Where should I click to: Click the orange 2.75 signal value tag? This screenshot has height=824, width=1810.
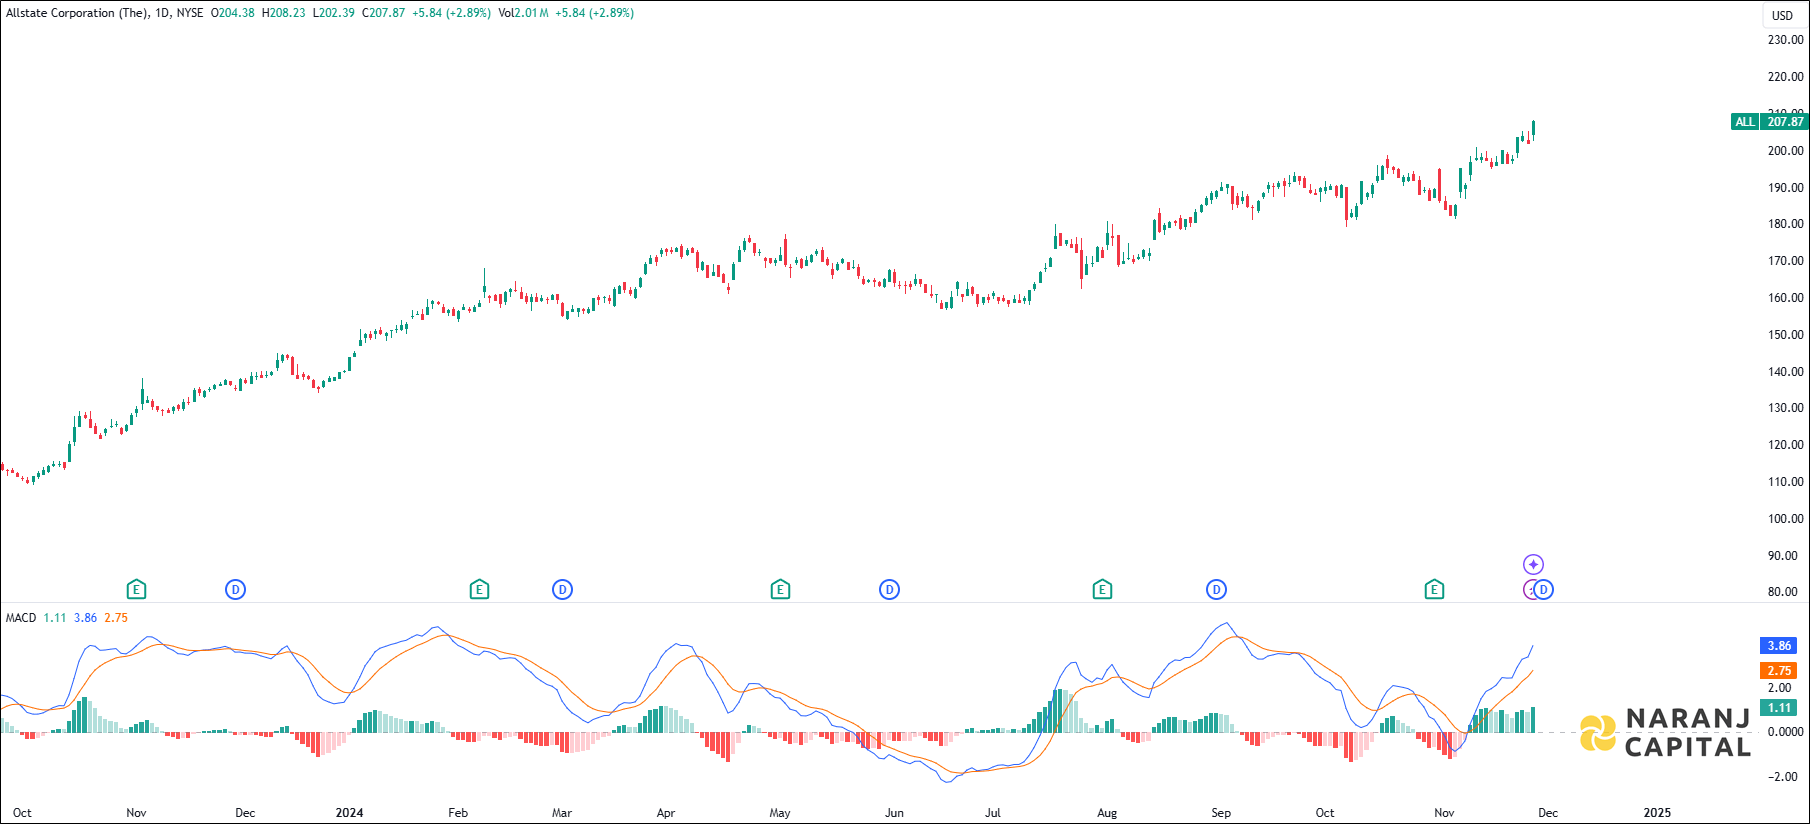(x=1778, y=671)
